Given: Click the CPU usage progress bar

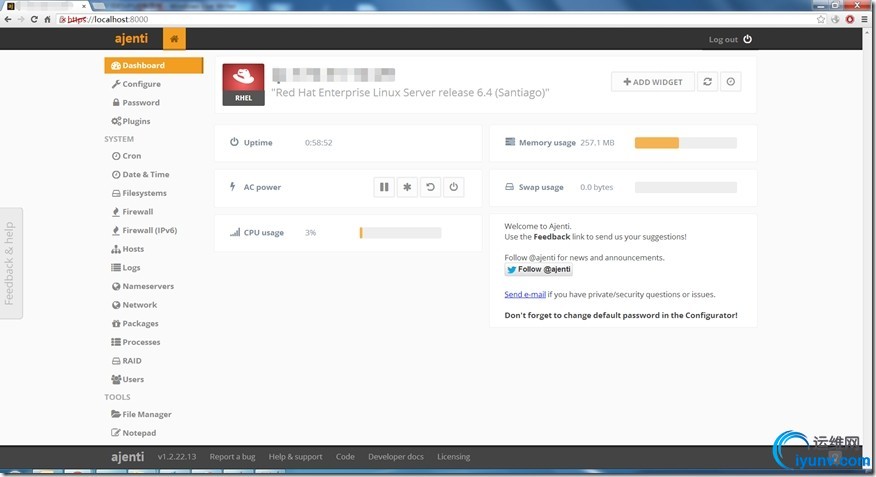Looking at the screenshot, I should point(400,233).
